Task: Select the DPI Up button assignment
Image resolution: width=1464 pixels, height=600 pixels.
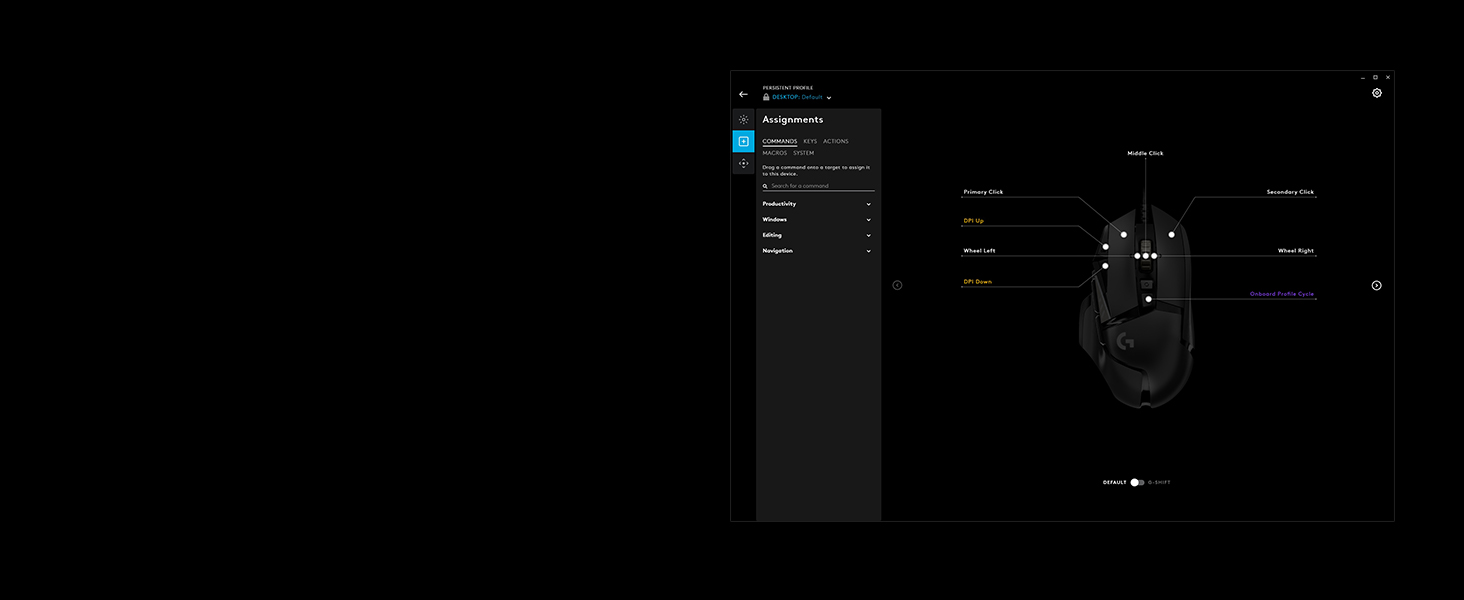Action: point(974,221)
